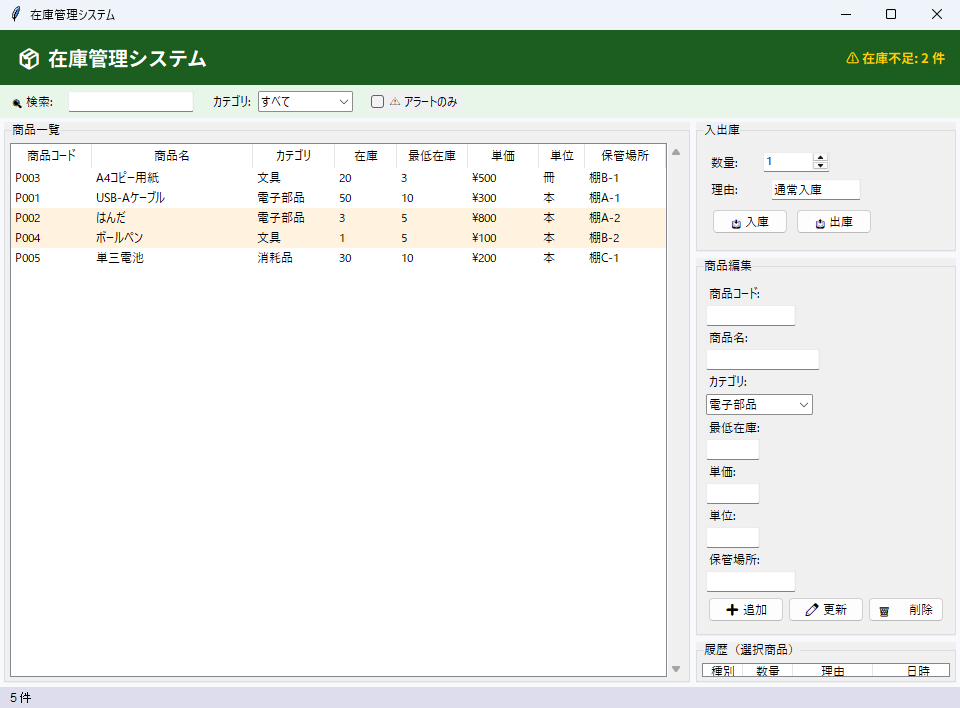Focus the 検索 text field
This screenshot has height=708, width=960.
coord(131,102)
